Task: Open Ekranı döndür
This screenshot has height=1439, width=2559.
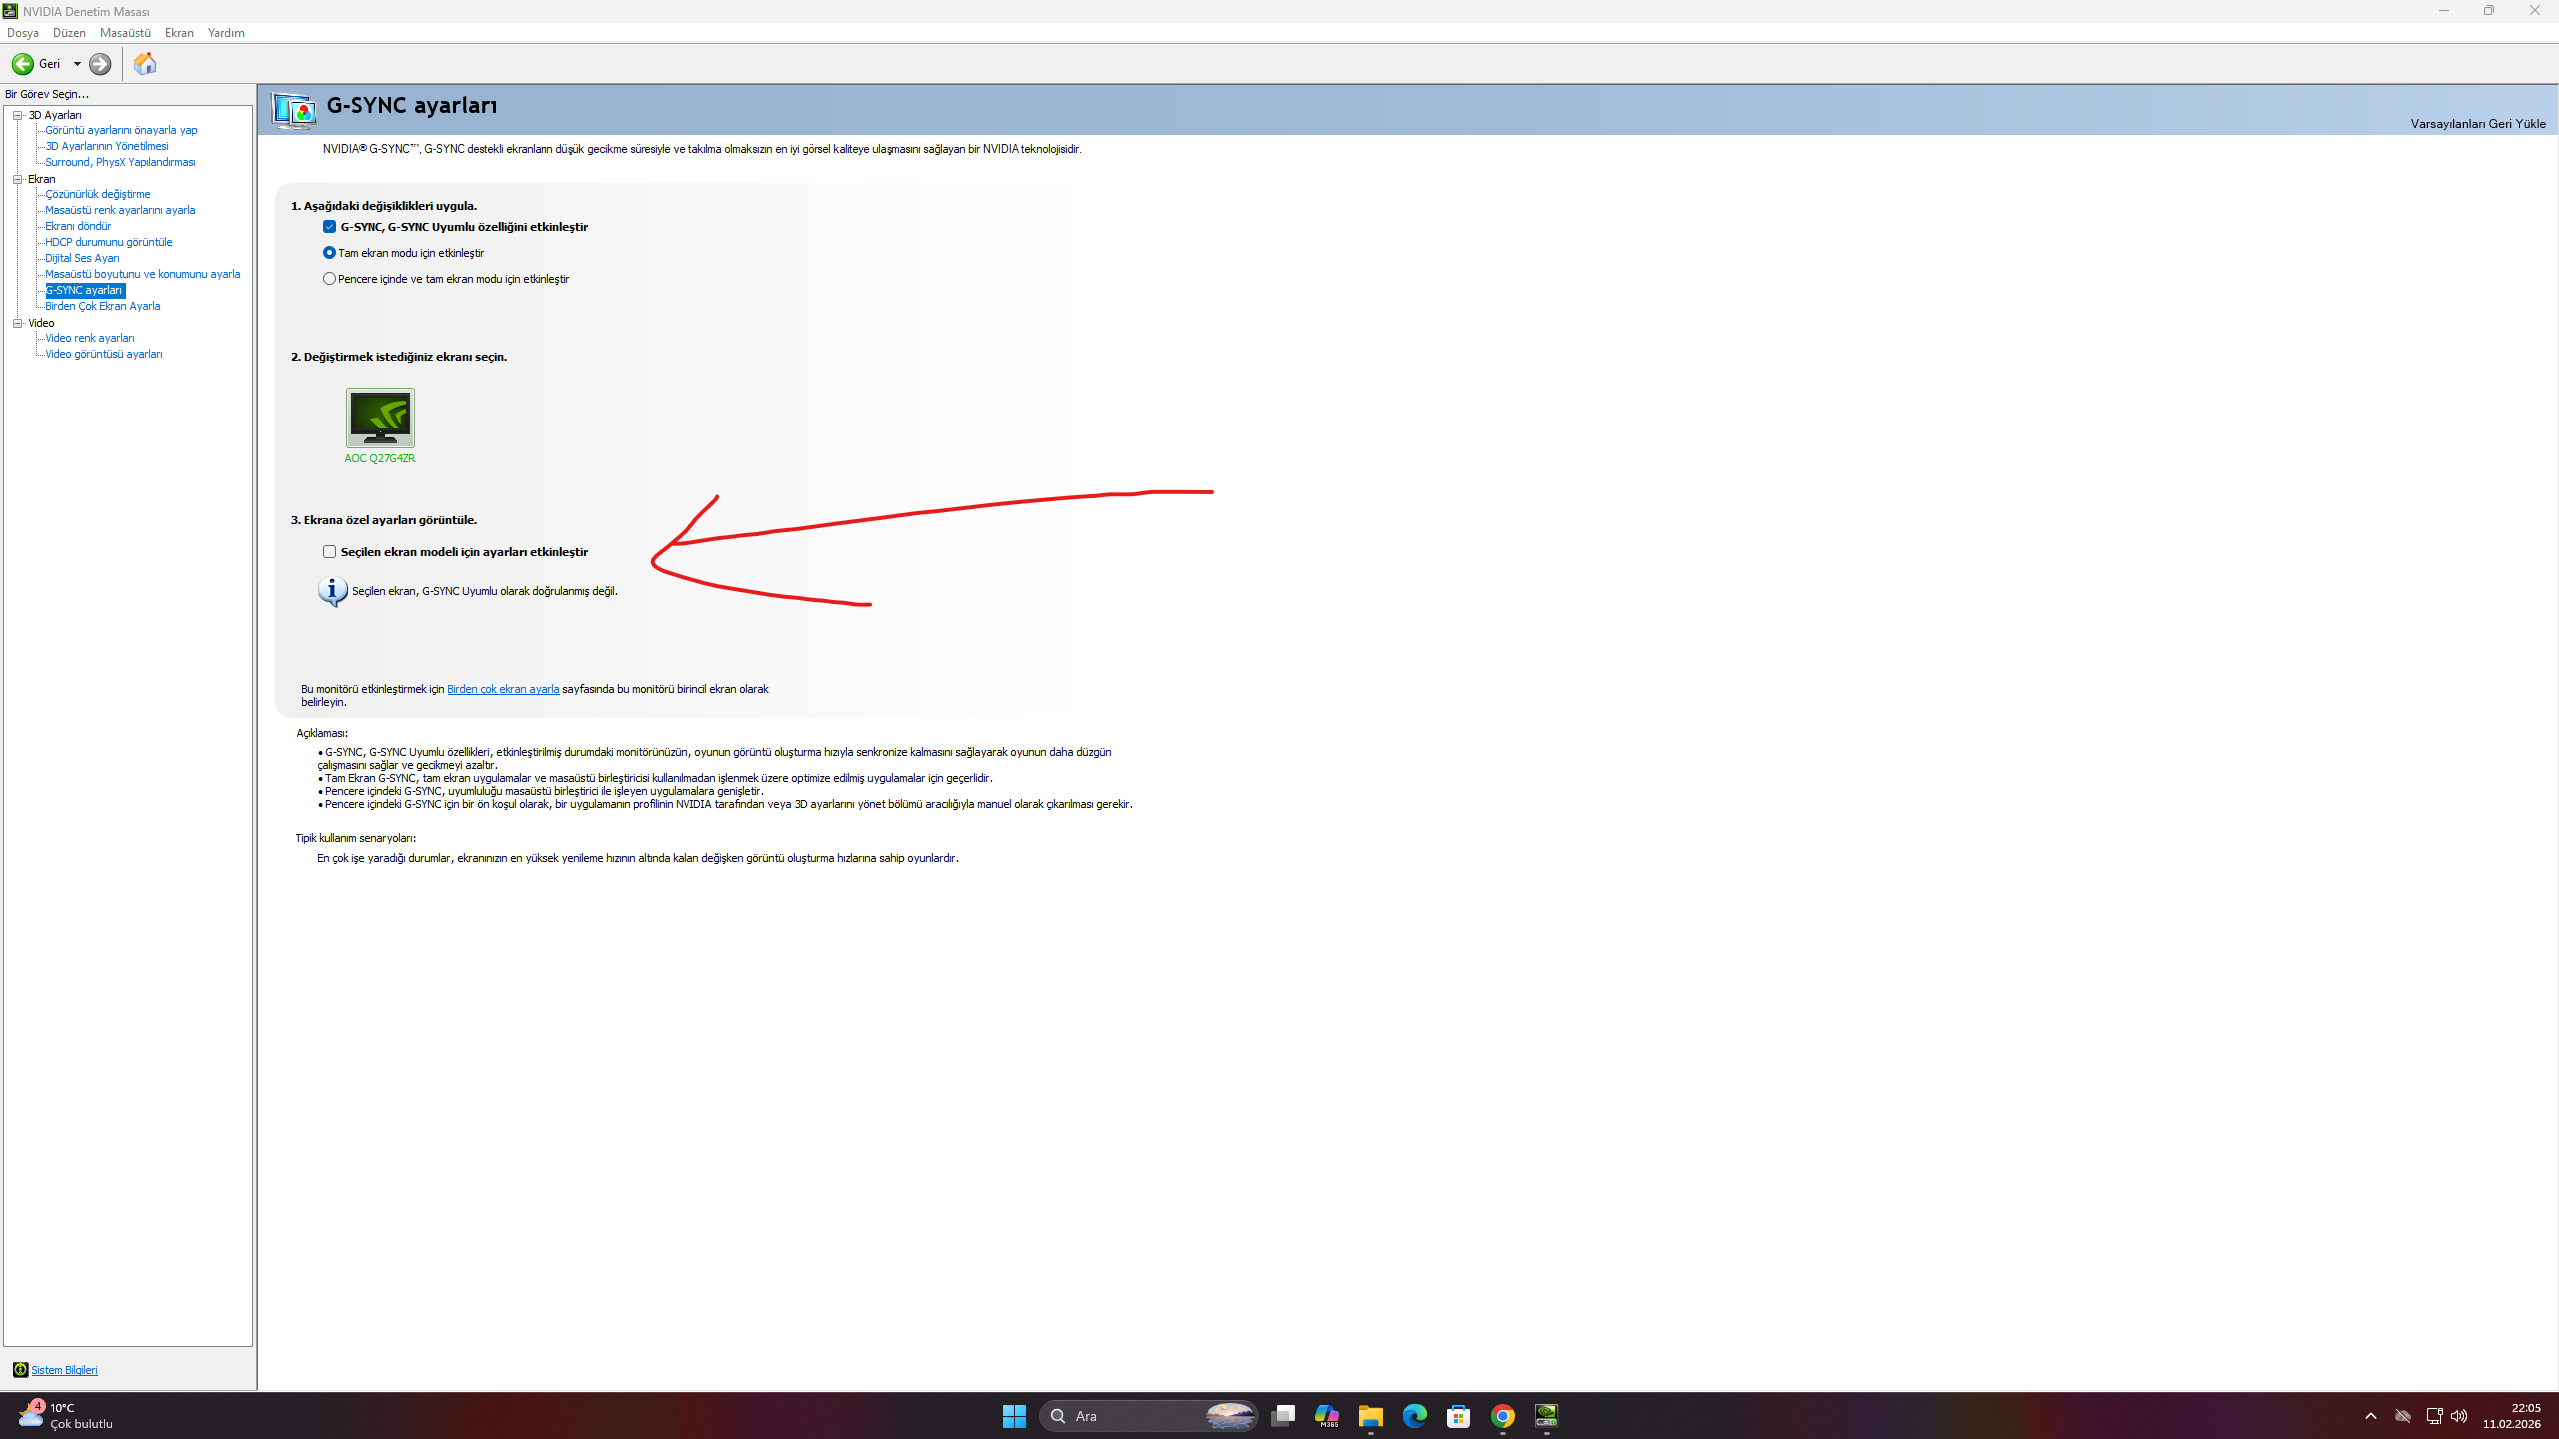Action: (x=78, y=226)
